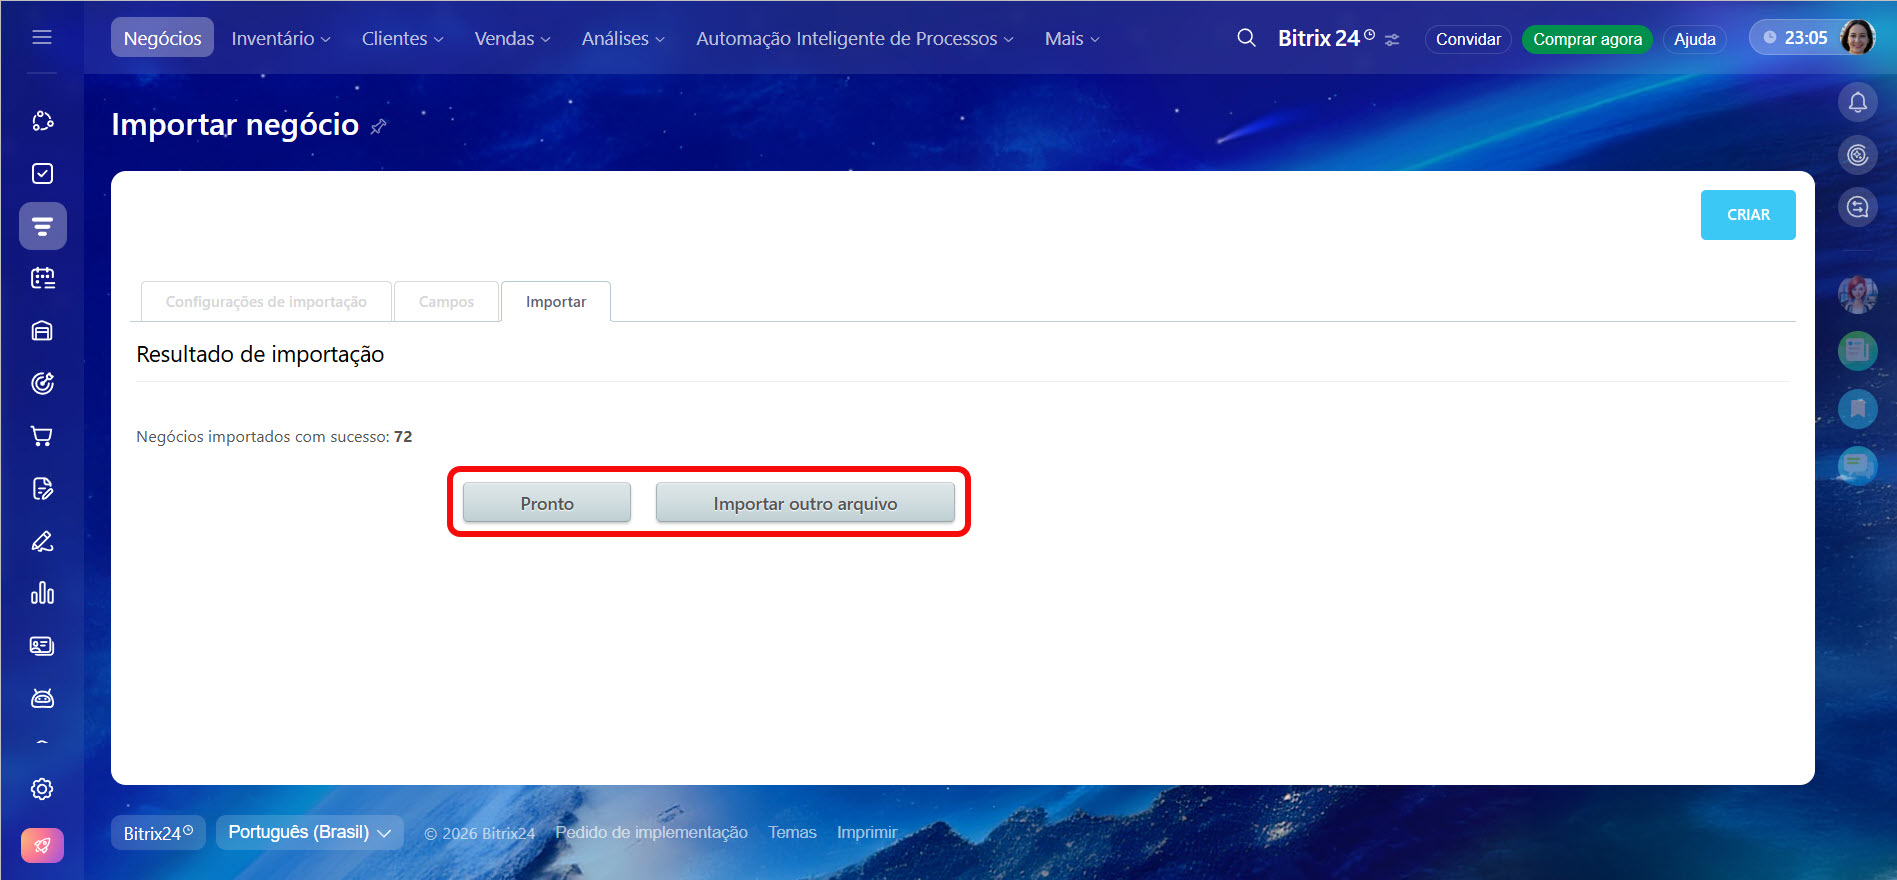Click the blue CRIAR button
Screen dimensions: 1897x880
(x=1747, y=215)
